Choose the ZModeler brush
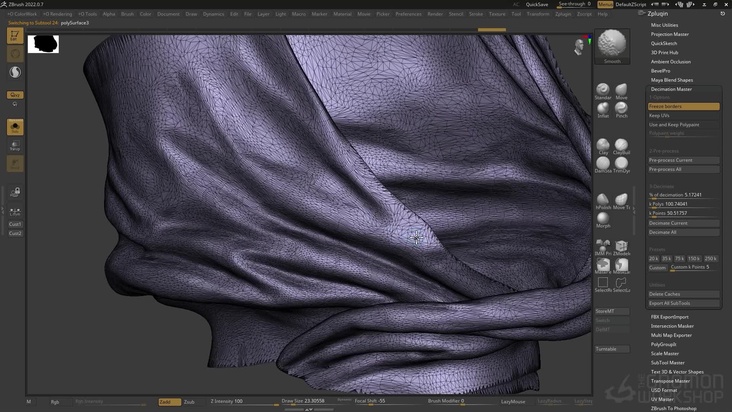Viewport: 732px width, 412px height. [x=621, y=247]
